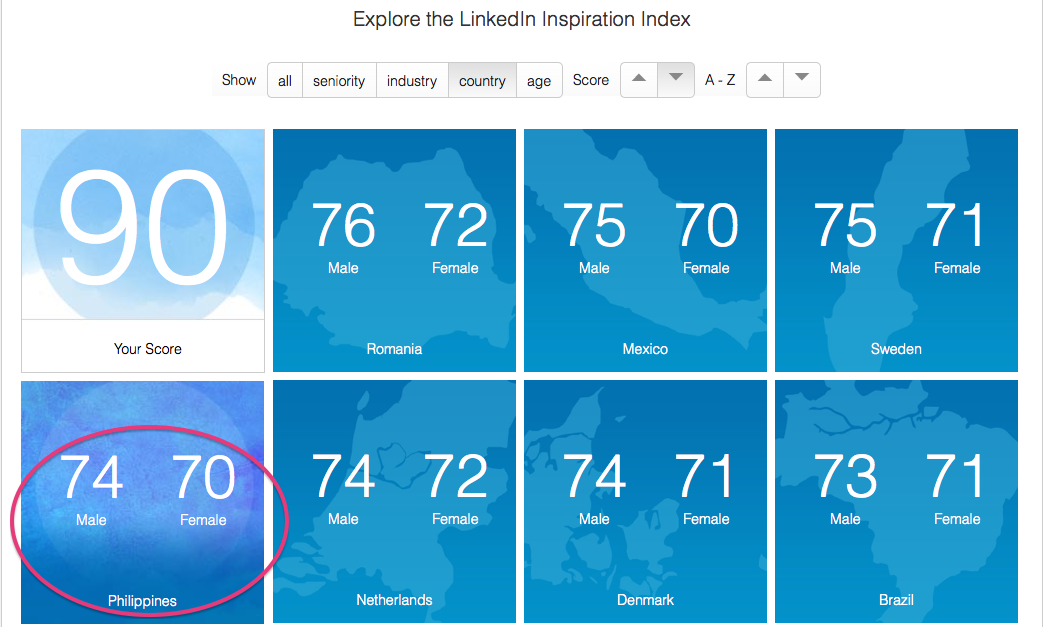The image size is (1043, 627).
Task: Open the Sweden country tile
Action: click(x=897, y=251)
